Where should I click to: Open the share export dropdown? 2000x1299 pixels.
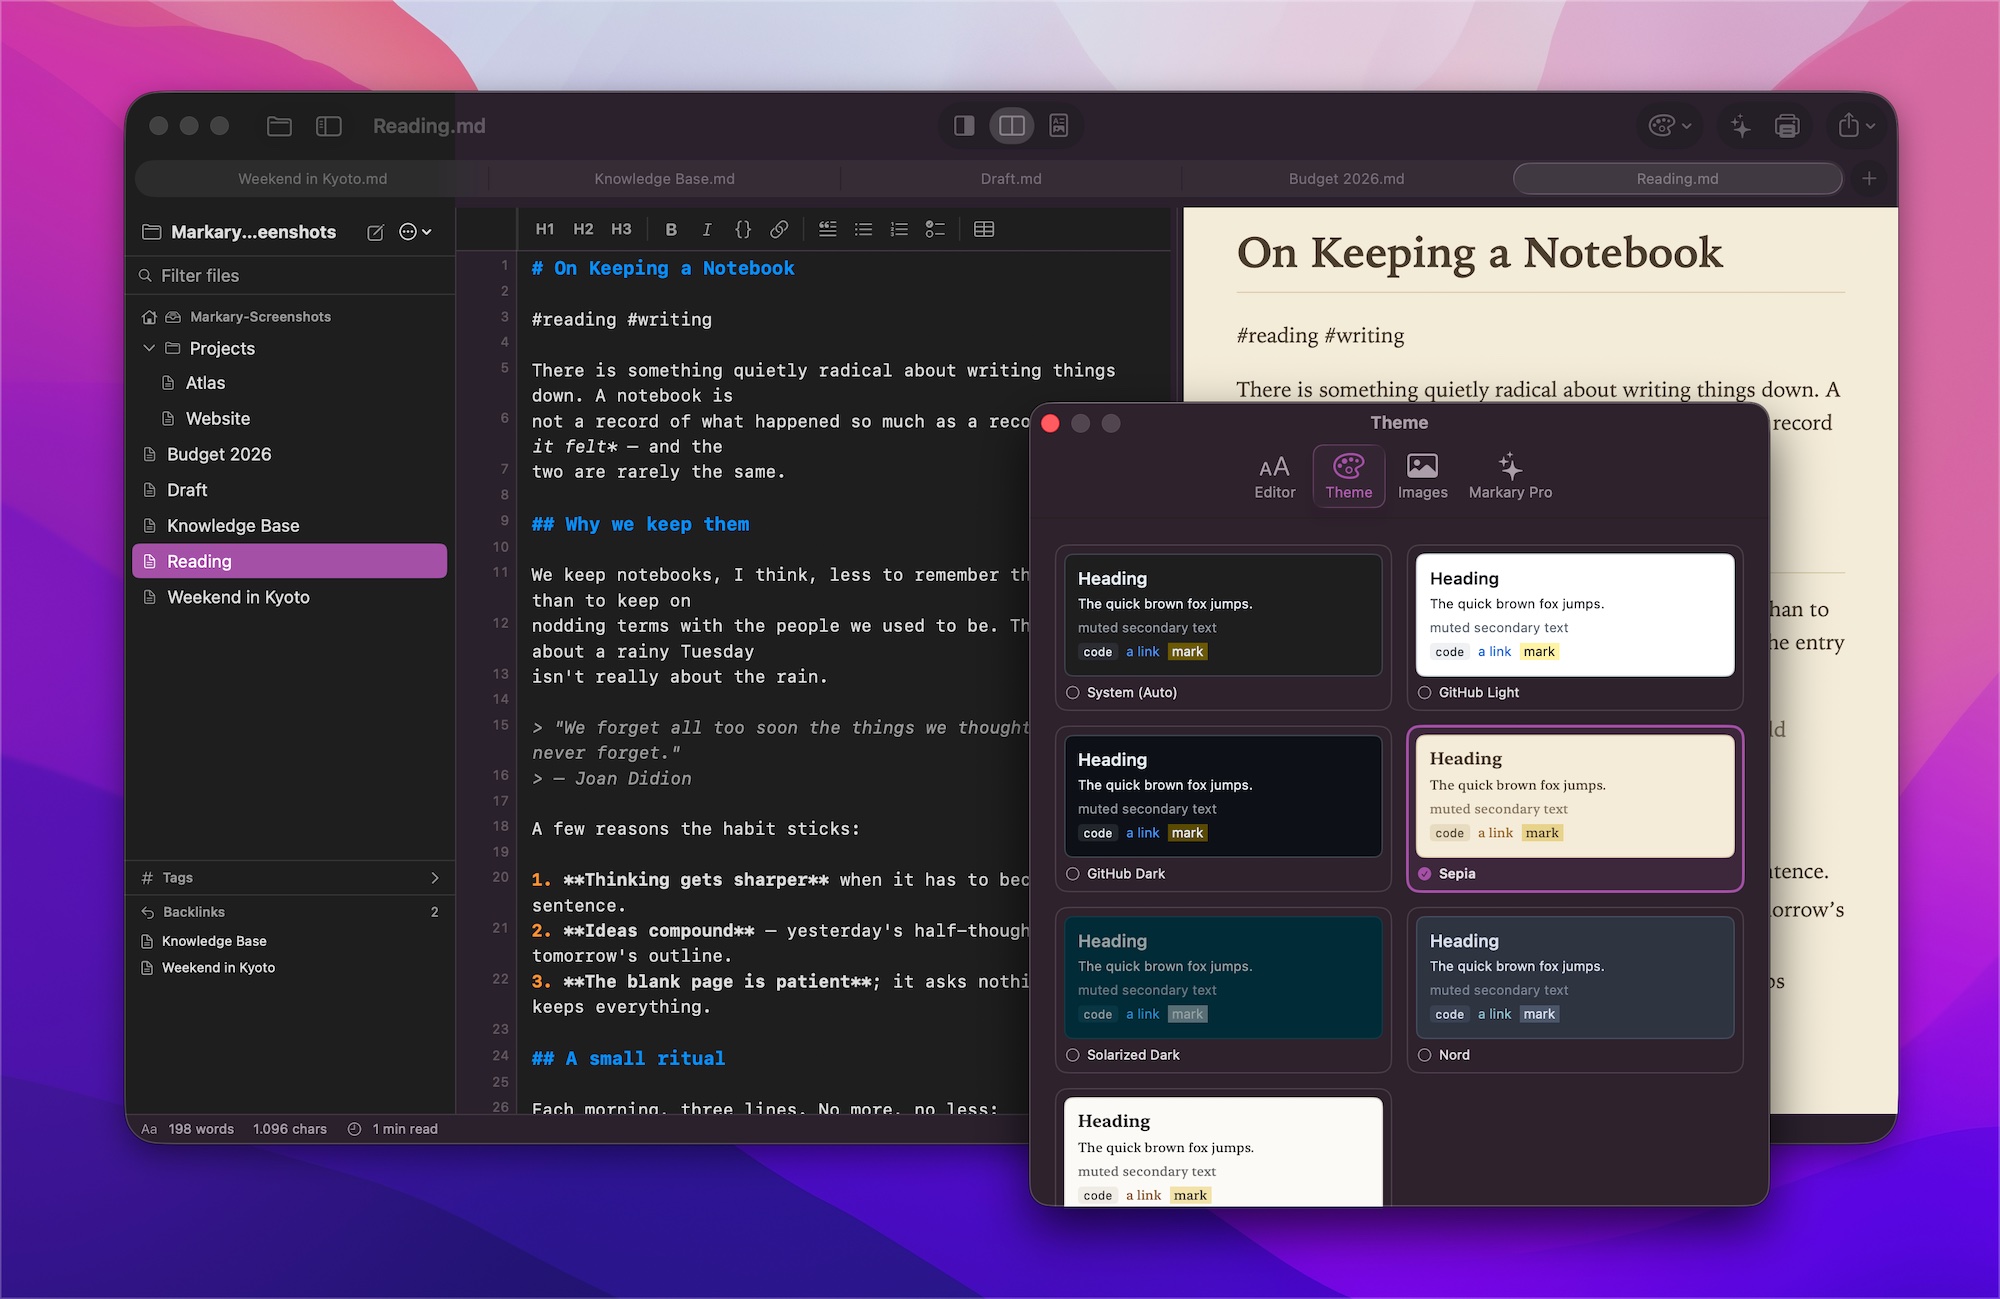[1856, 126]
